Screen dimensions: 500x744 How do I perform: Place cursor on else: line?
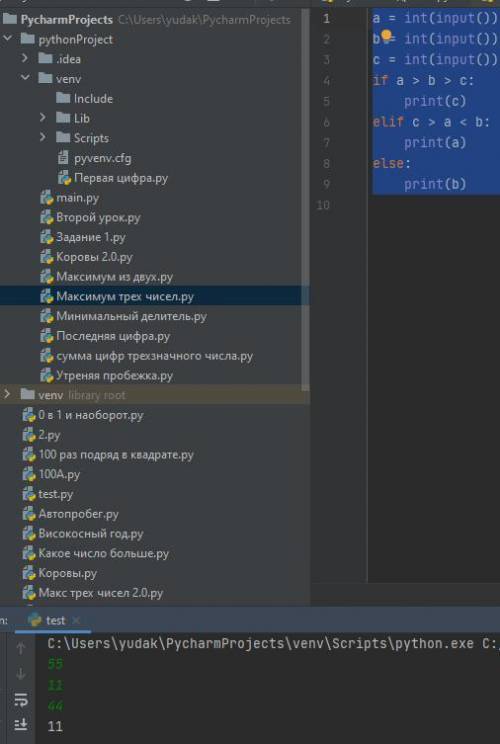(x=391, y=163)
